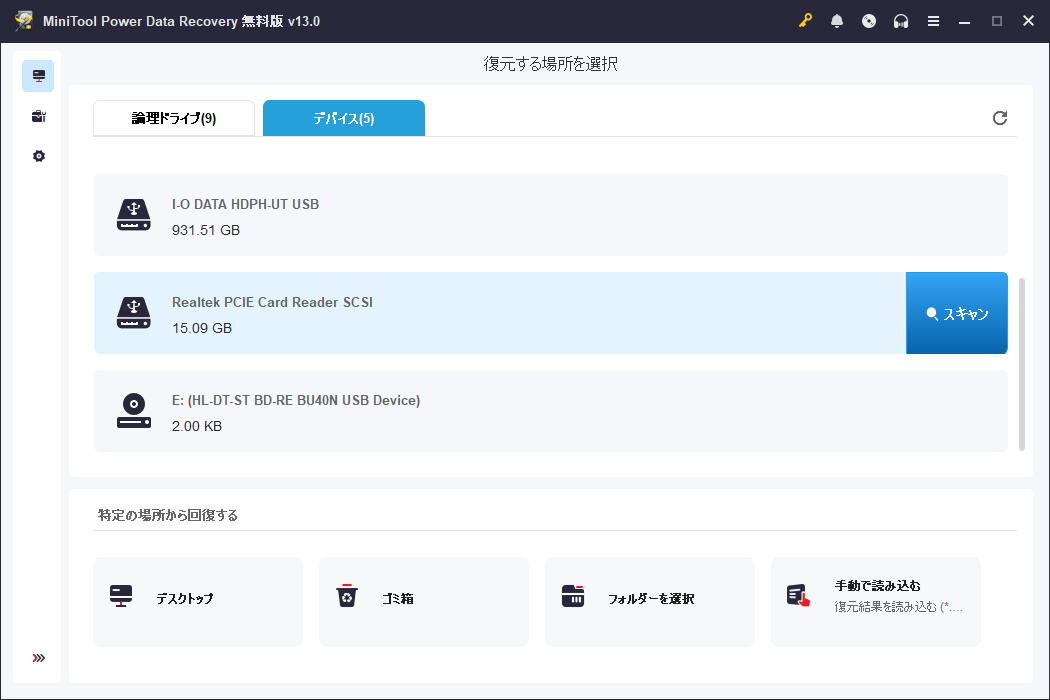The image size is (1050, 700).
Task: Click the key register icon in title bar
Action: click(x=805, y=21)
